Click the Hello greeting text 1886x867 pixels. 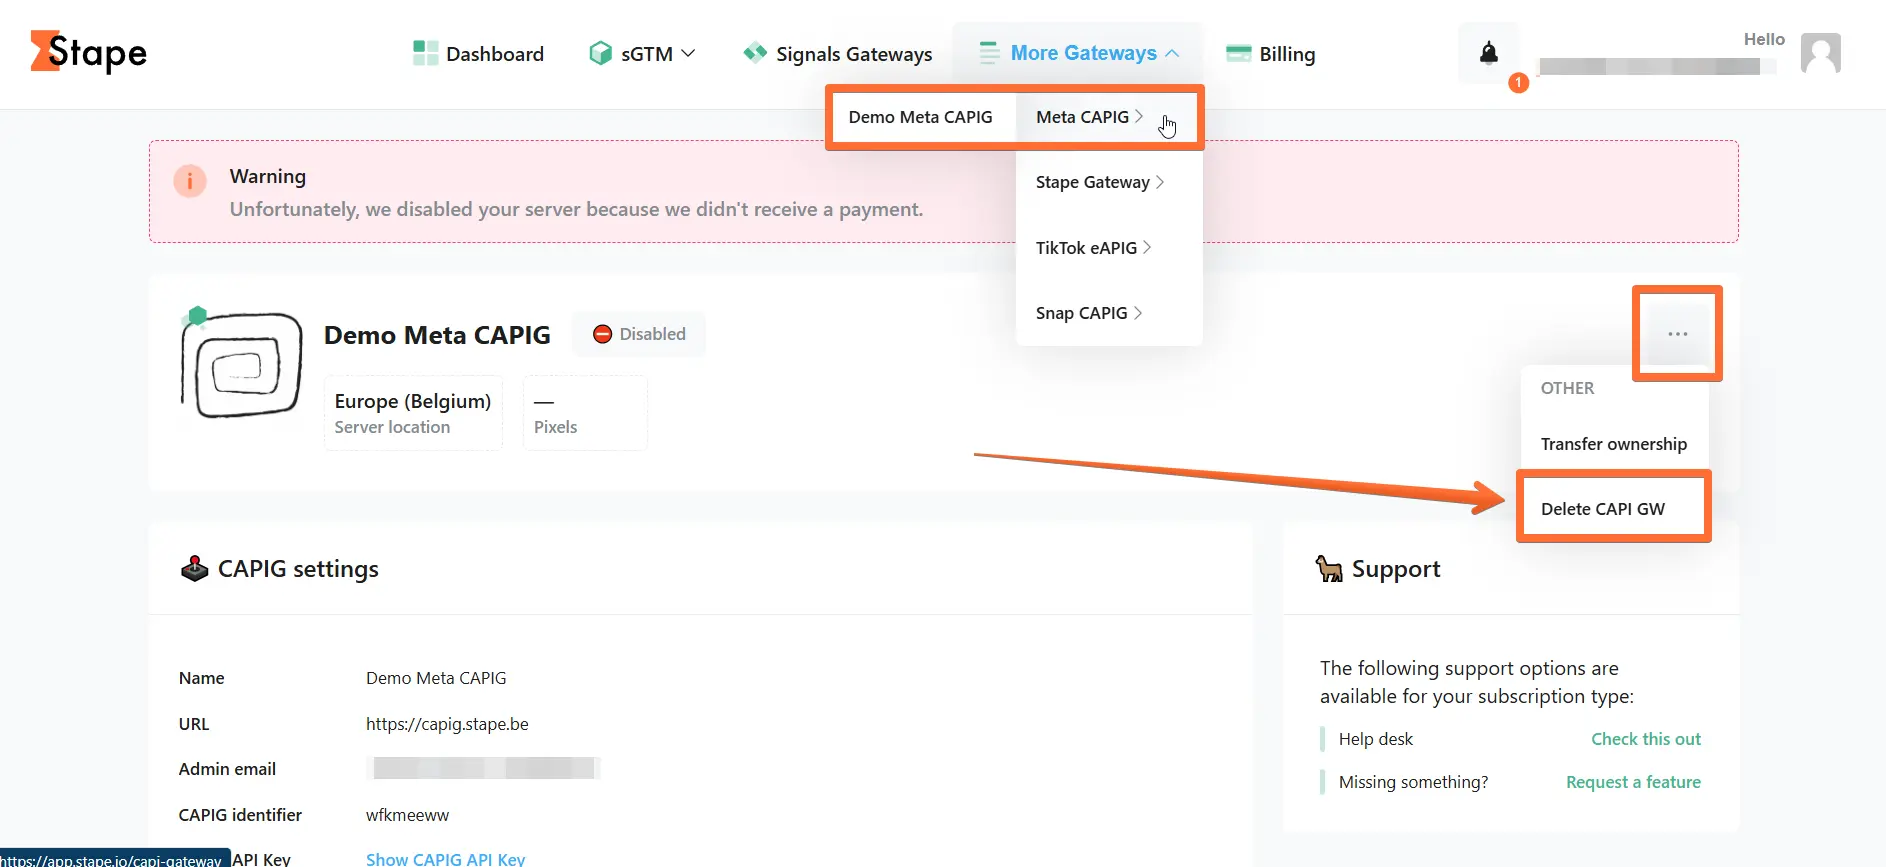(x=1764, y=39)
